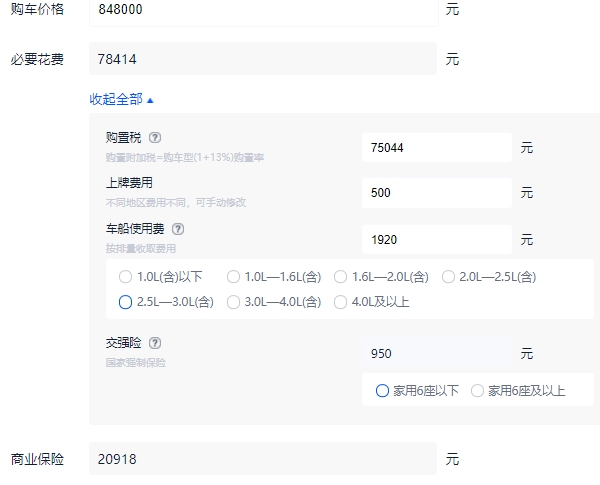Click the hint text 国家强制保险
The width and height of the screenshot is (600, 485).
(x=136, y=363)
